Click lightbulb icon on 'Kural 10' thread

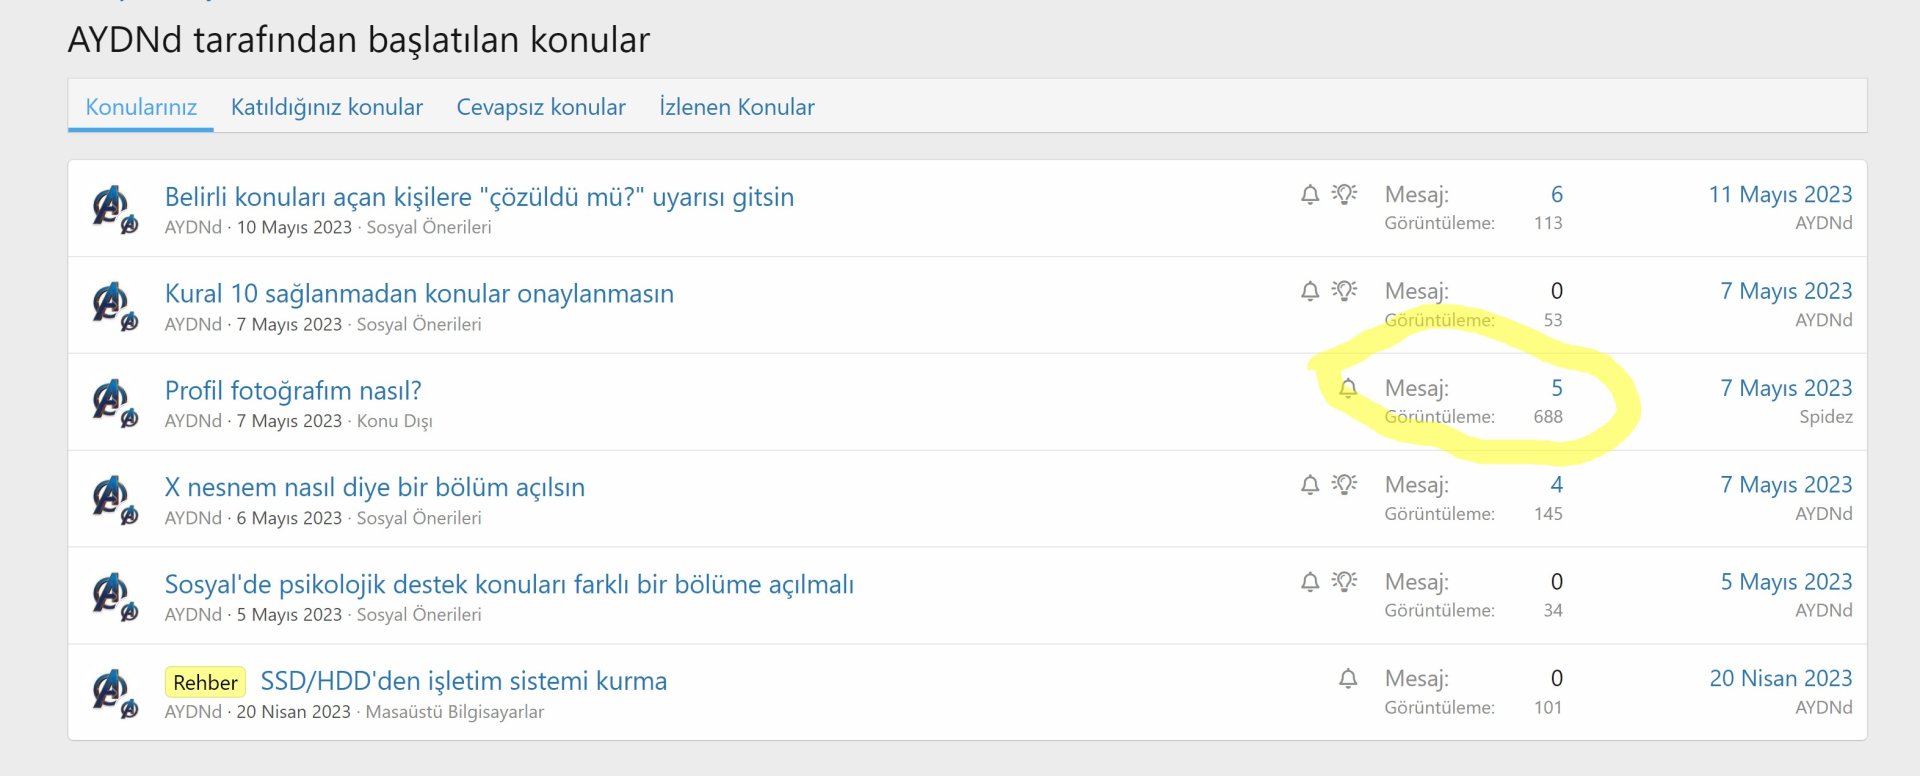click(x=1345, y=291)
